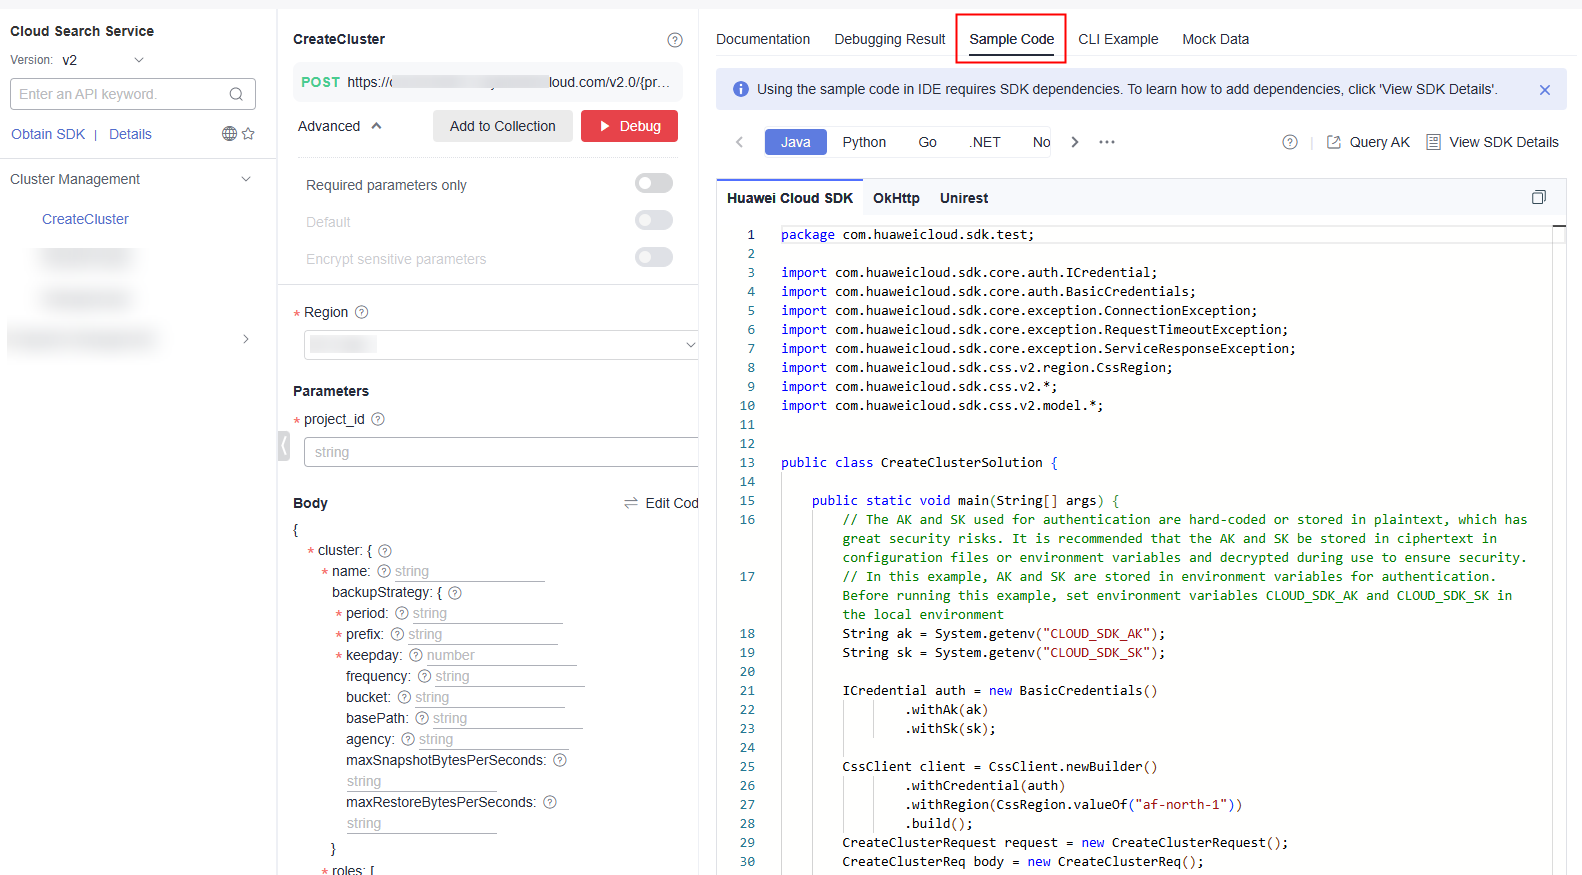
Task: Click the keepday number input field
Action: [x=501, y=656]
